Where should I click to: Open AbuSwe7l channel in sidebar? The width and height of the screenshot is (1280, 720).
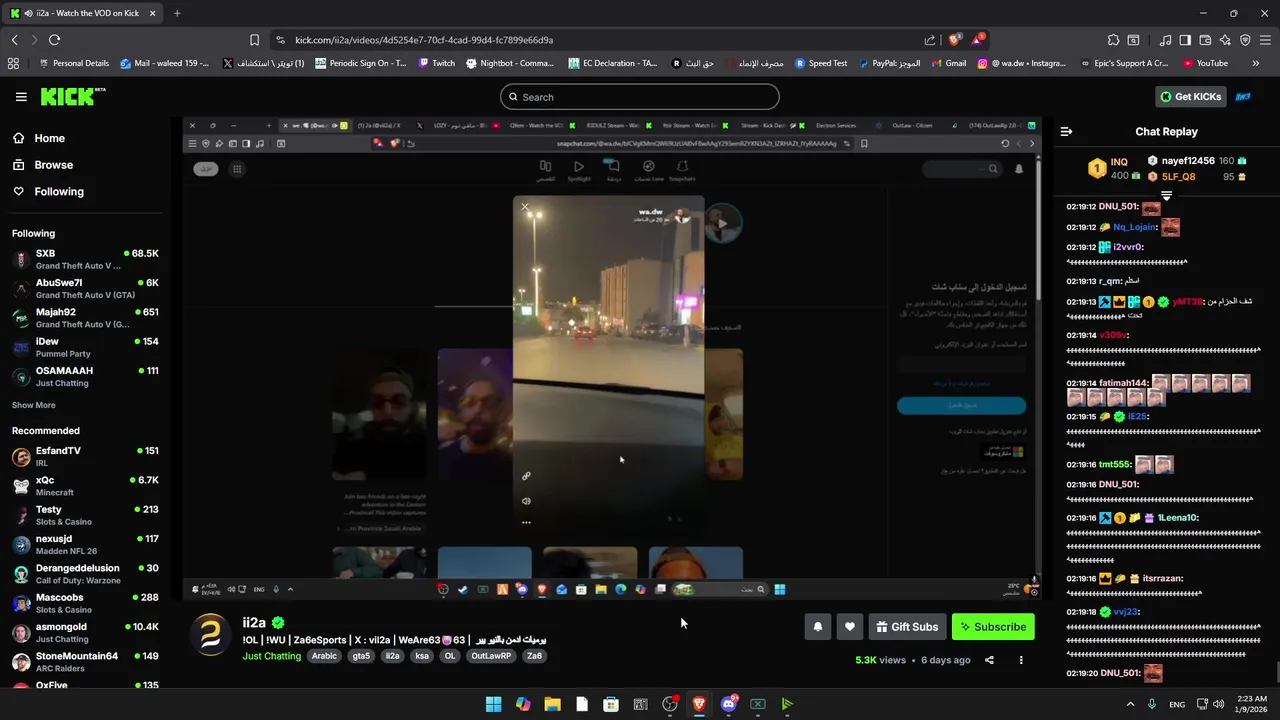click(85, 289)
